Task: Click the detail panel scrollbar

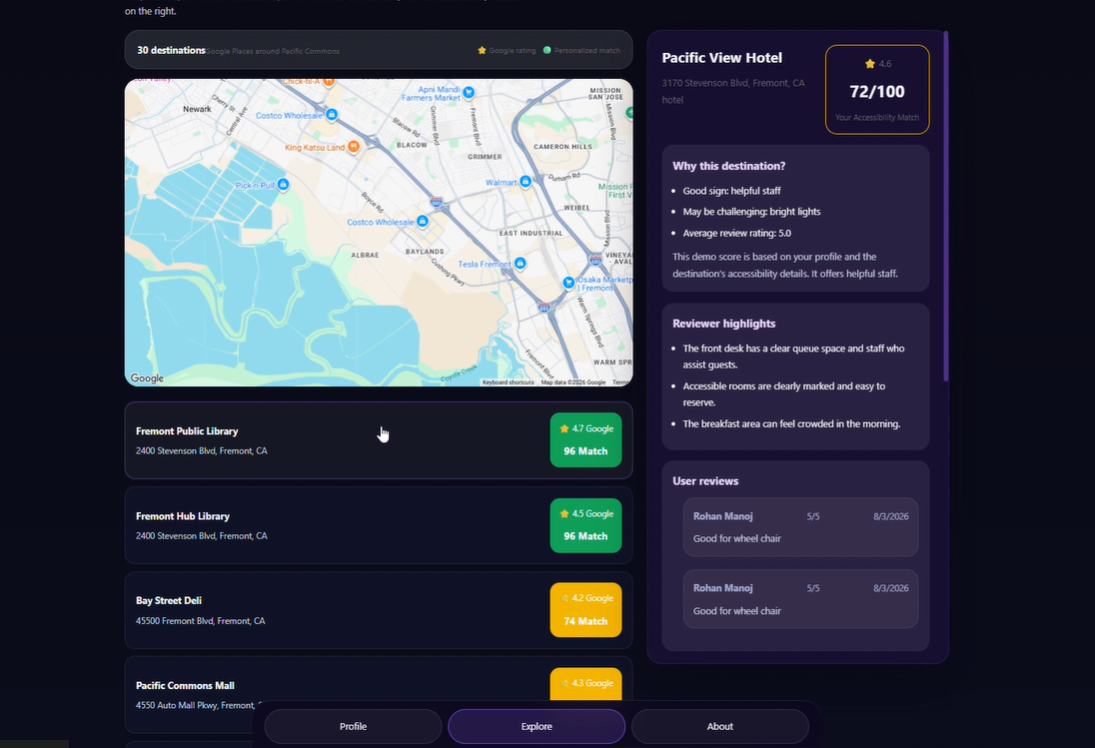Action: 946,206
